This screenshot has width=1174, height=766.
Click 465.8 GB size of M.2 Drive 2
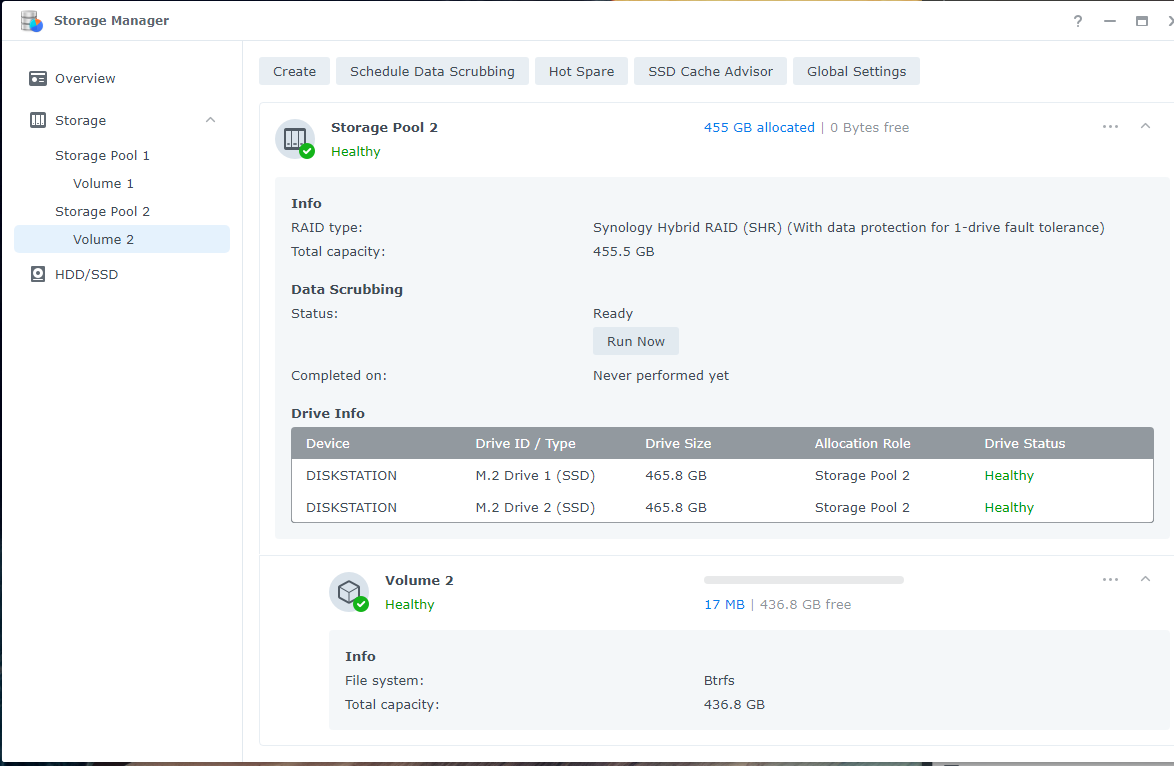tap(675, 508)
